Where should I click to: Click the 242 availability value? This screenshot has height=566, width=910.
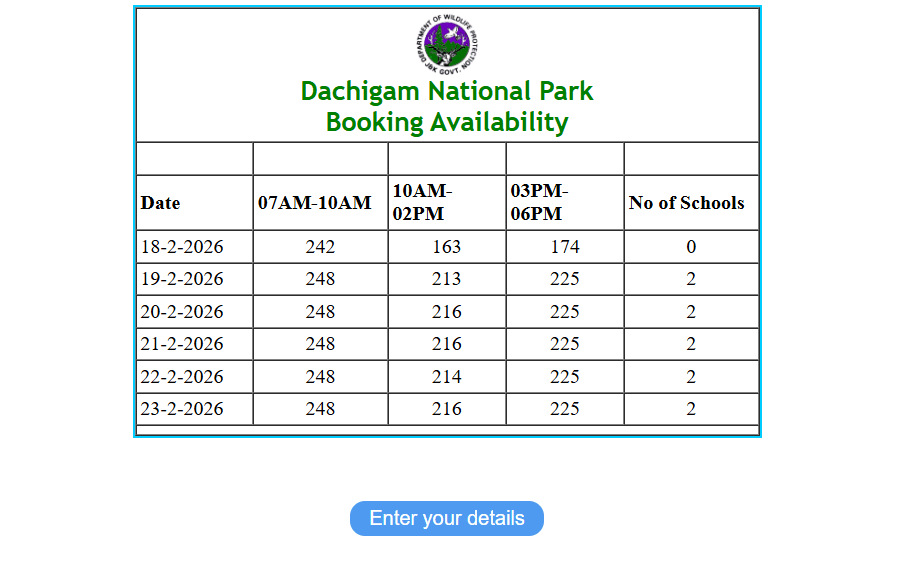320,247
